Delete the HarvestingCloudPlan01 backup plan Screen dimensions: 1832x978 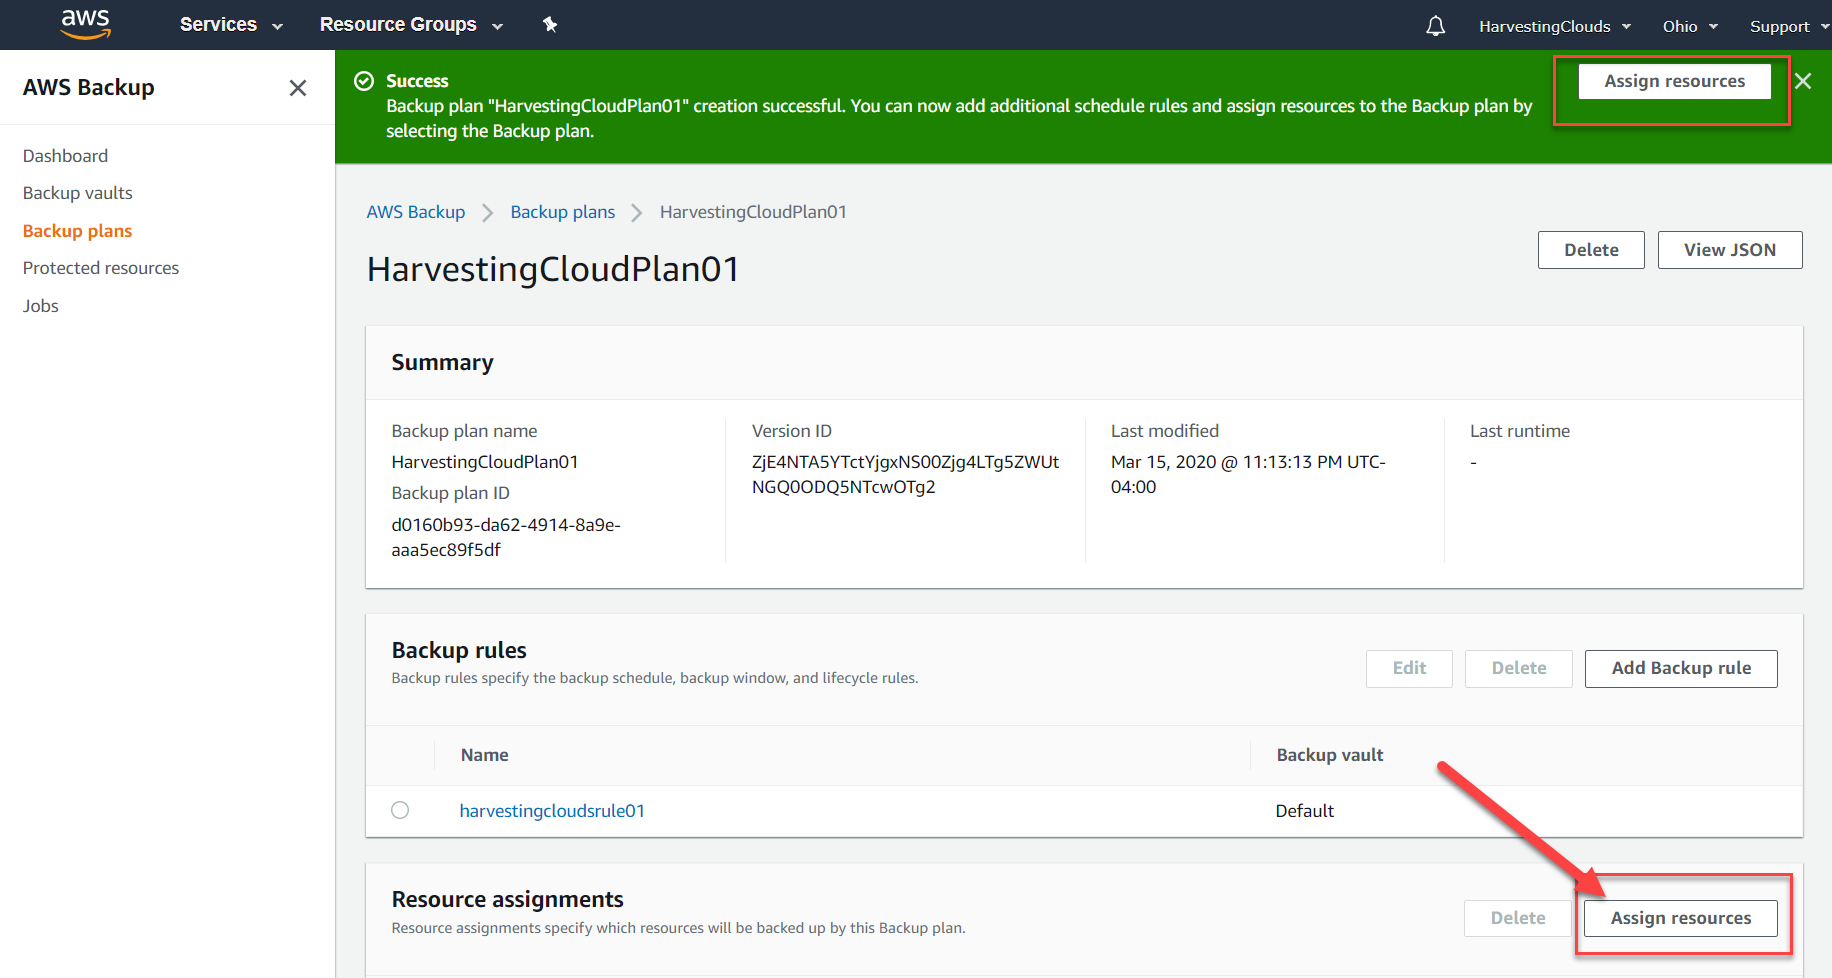click(x=1591, y=250)
